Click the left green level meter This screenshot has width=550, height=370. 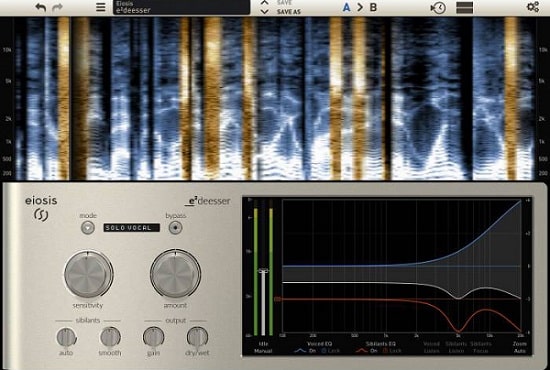[x=256, y=272]
